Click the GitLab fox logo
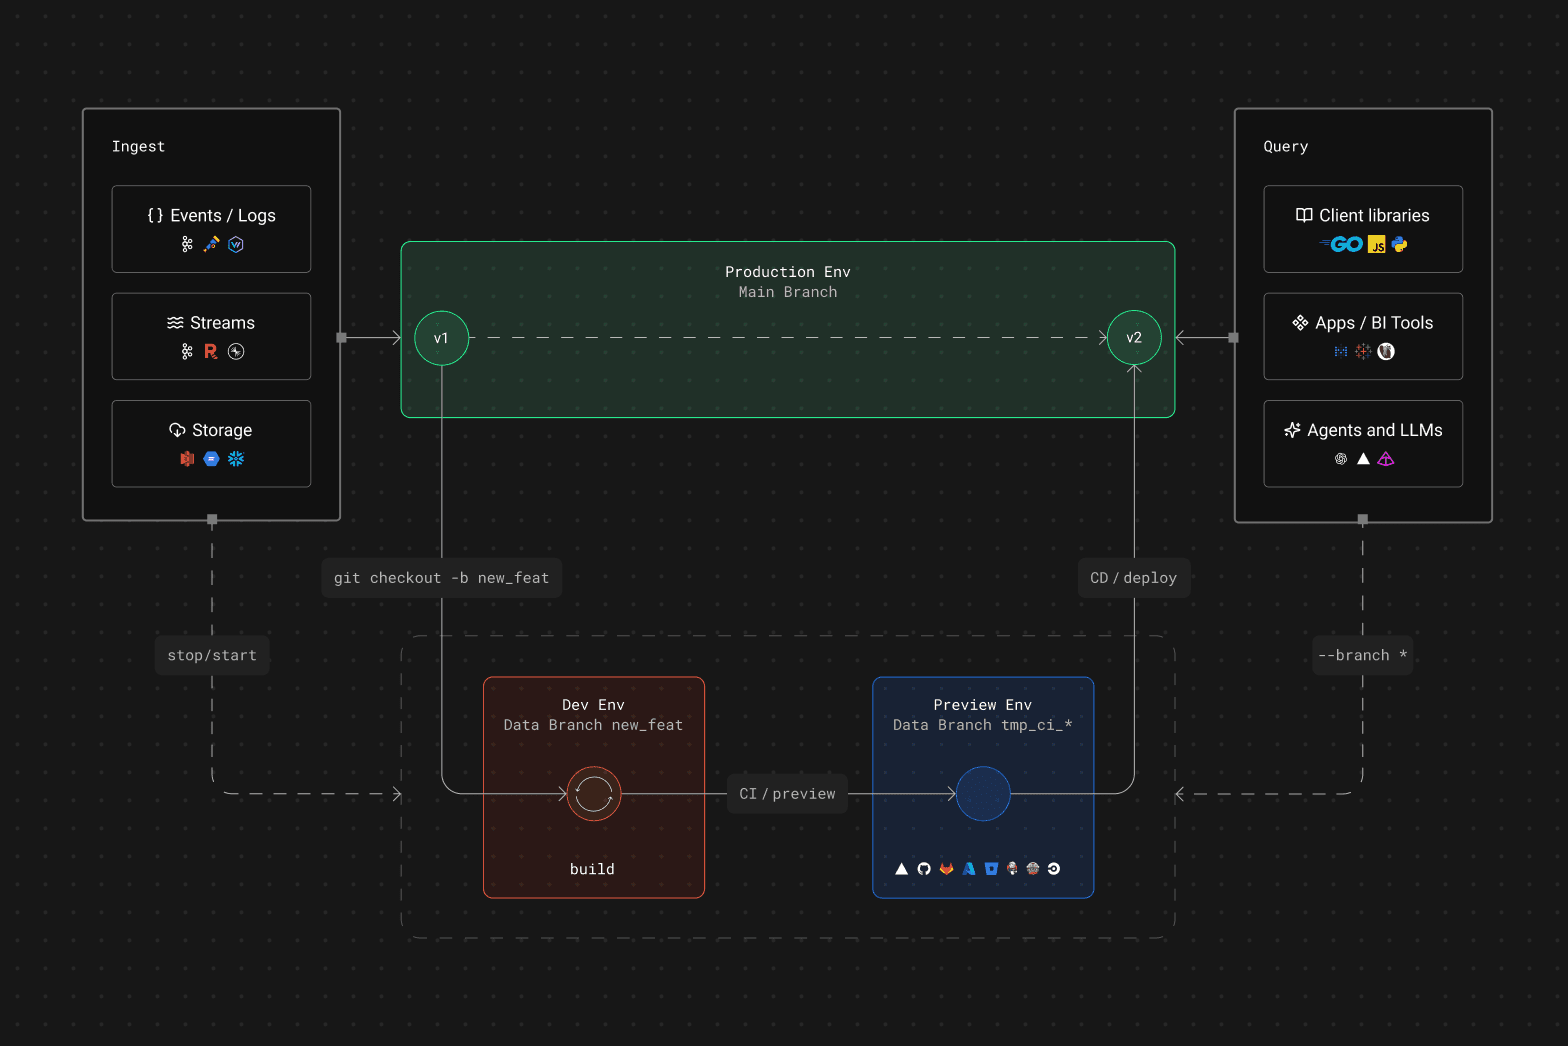 [x=946, y=869]
